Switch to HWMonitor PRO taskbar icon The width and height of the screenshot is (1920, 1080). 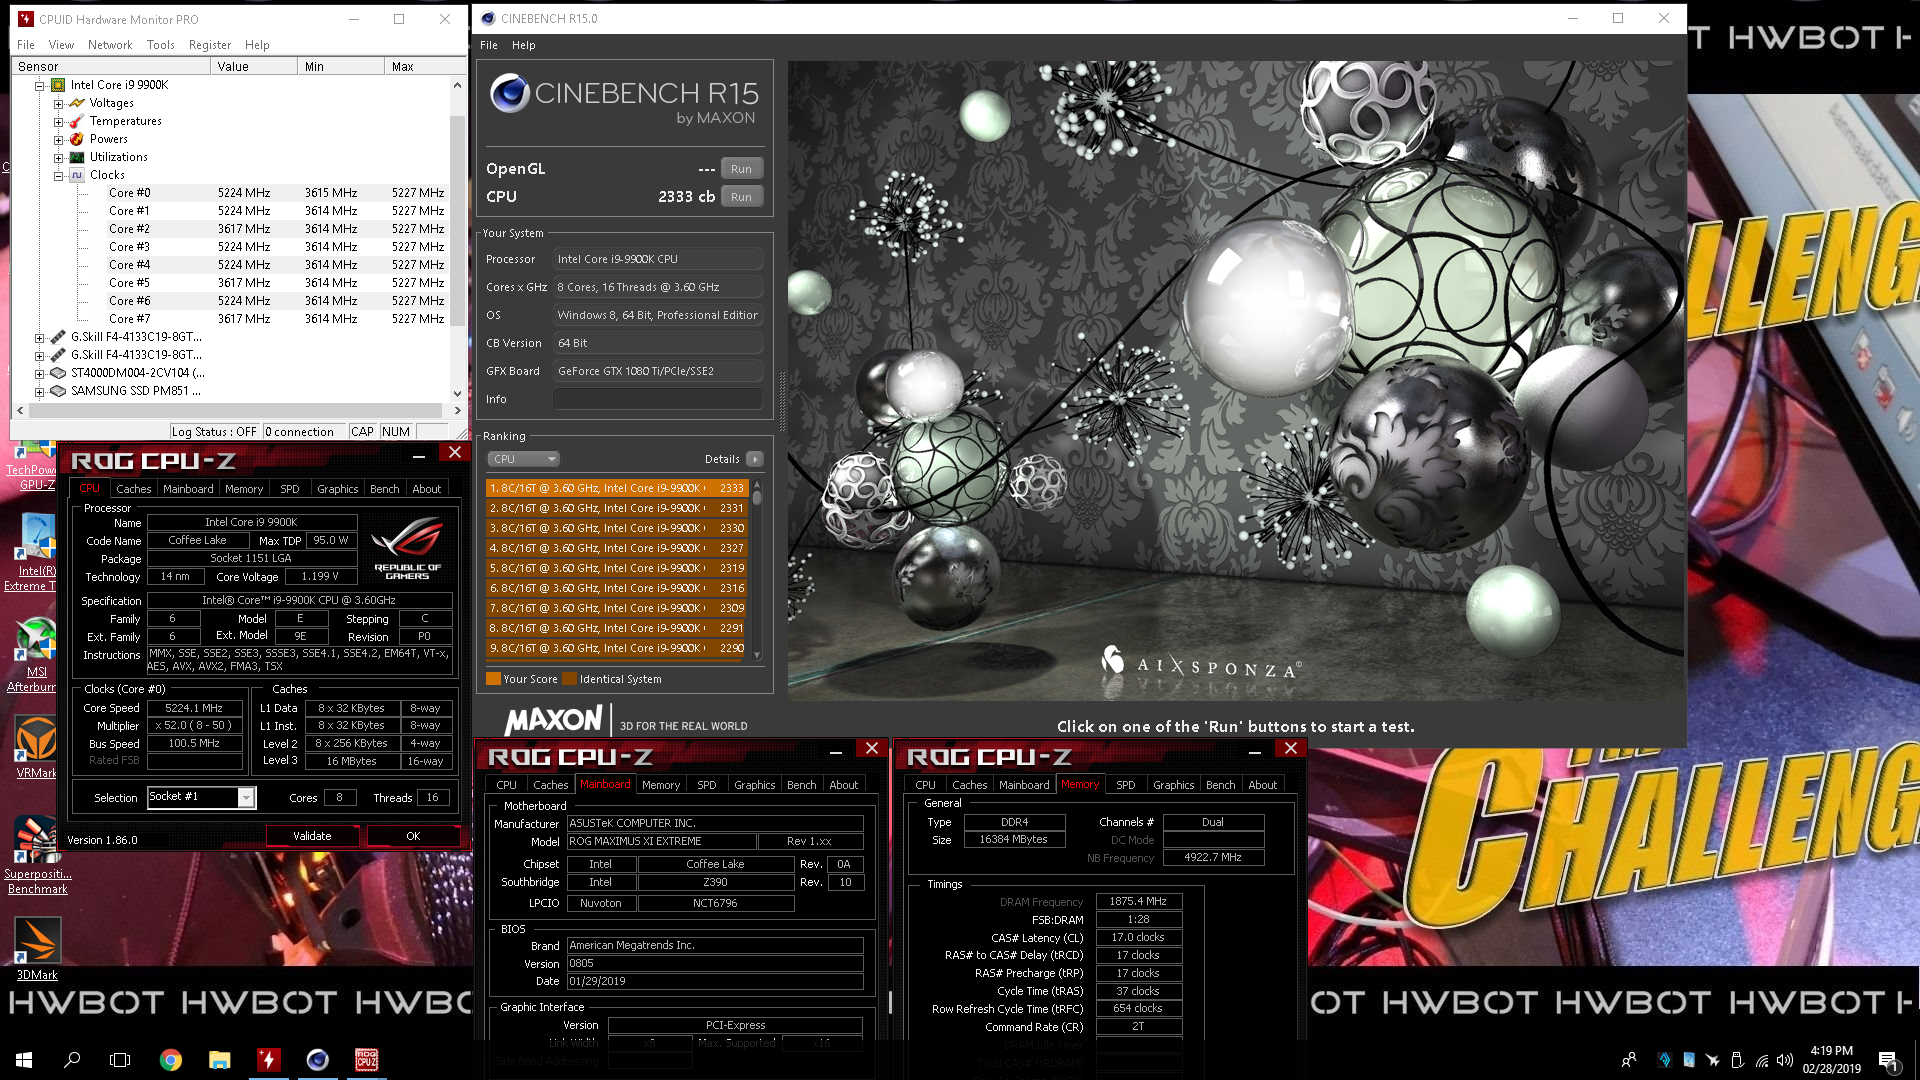click(x=268, y=1059)
